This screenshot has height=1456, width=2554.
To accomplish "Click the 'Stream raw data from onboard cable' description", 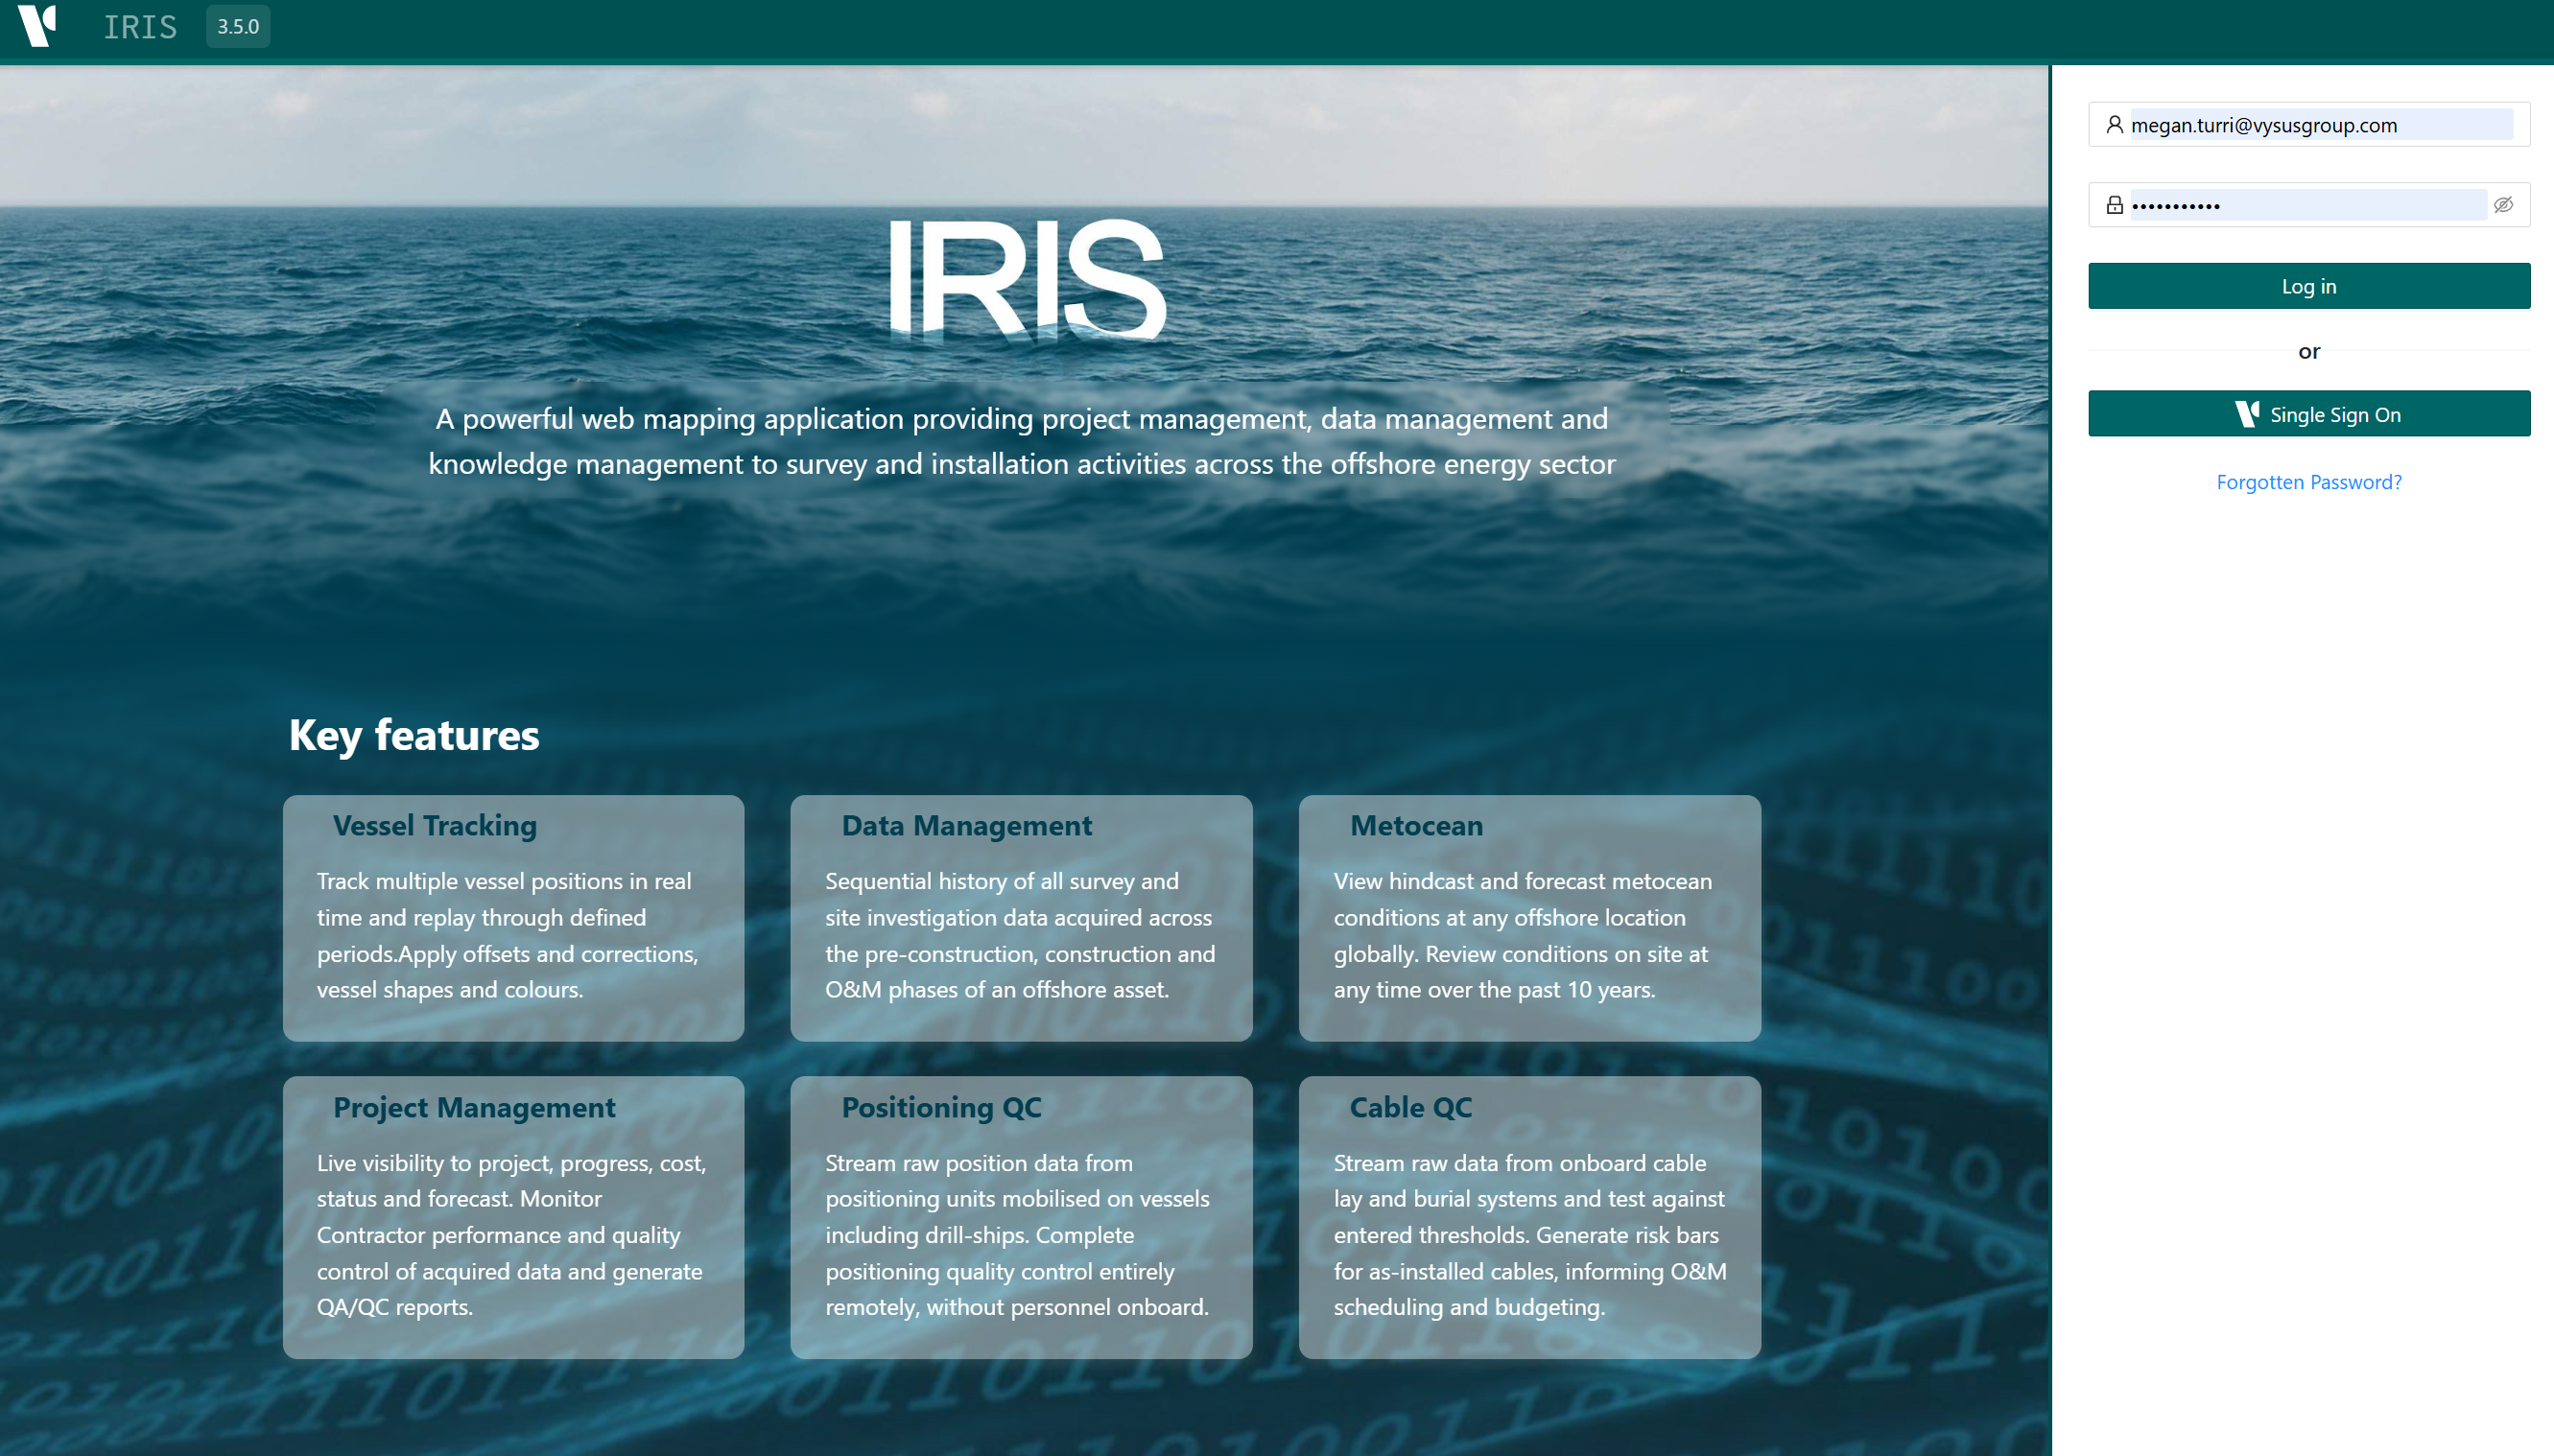I will click(x=1530, y=1235).
